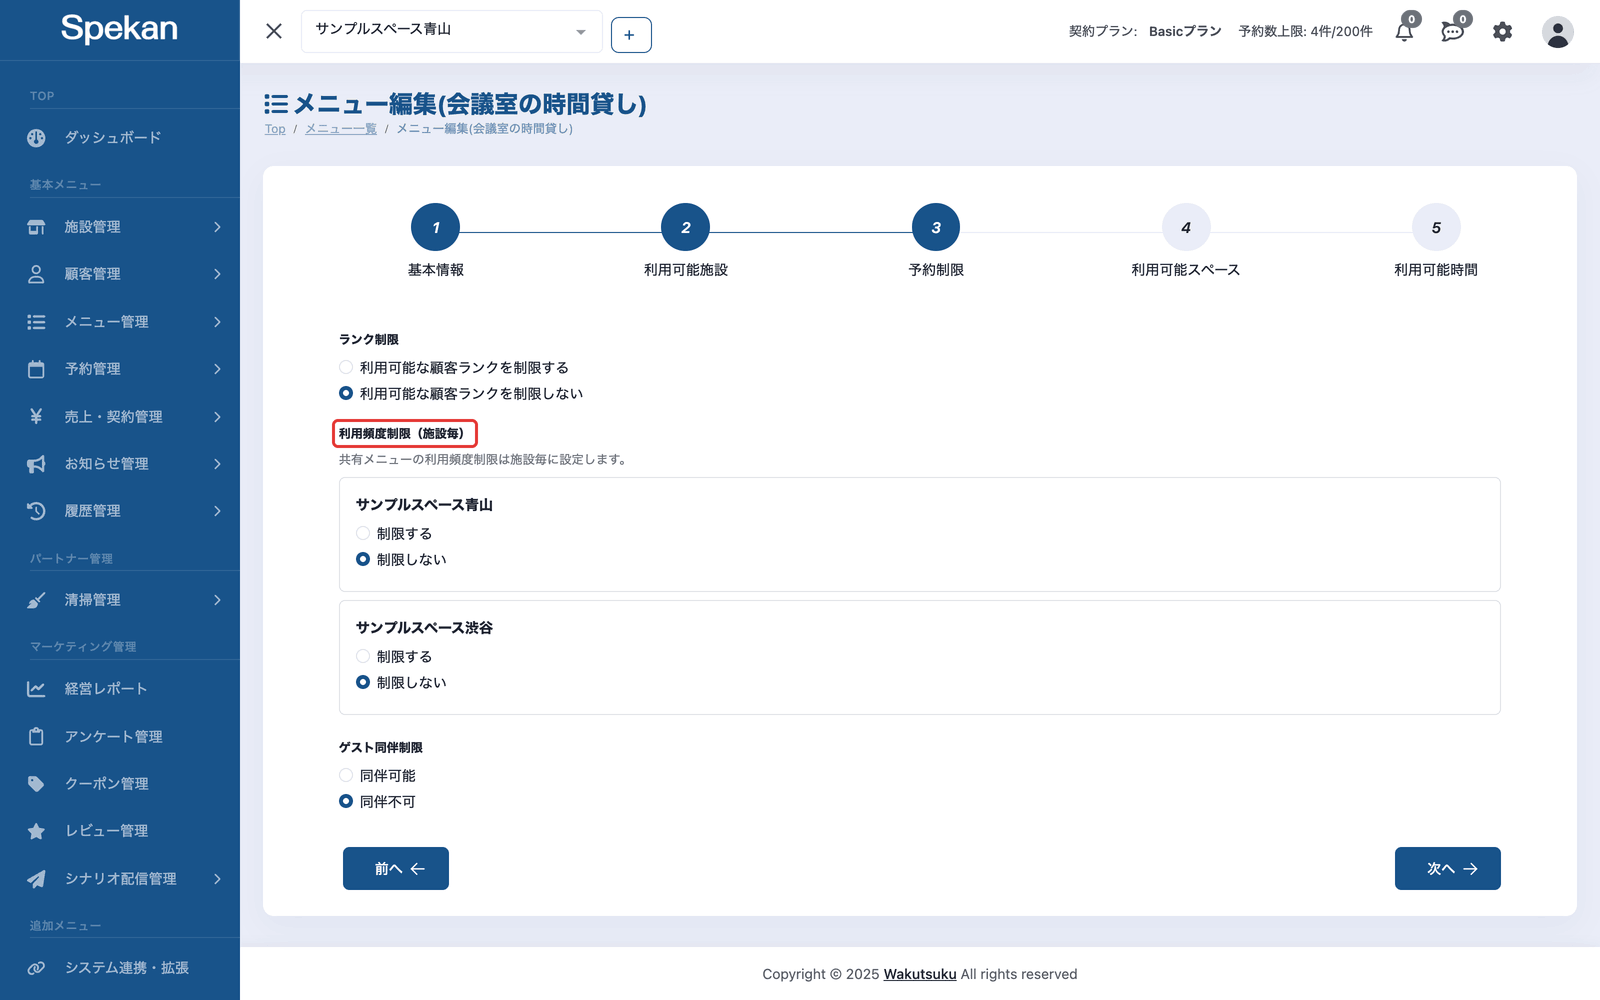The image size is (1600, 1000).
Task: Click the Spekan logo
Action: (119, 28)
